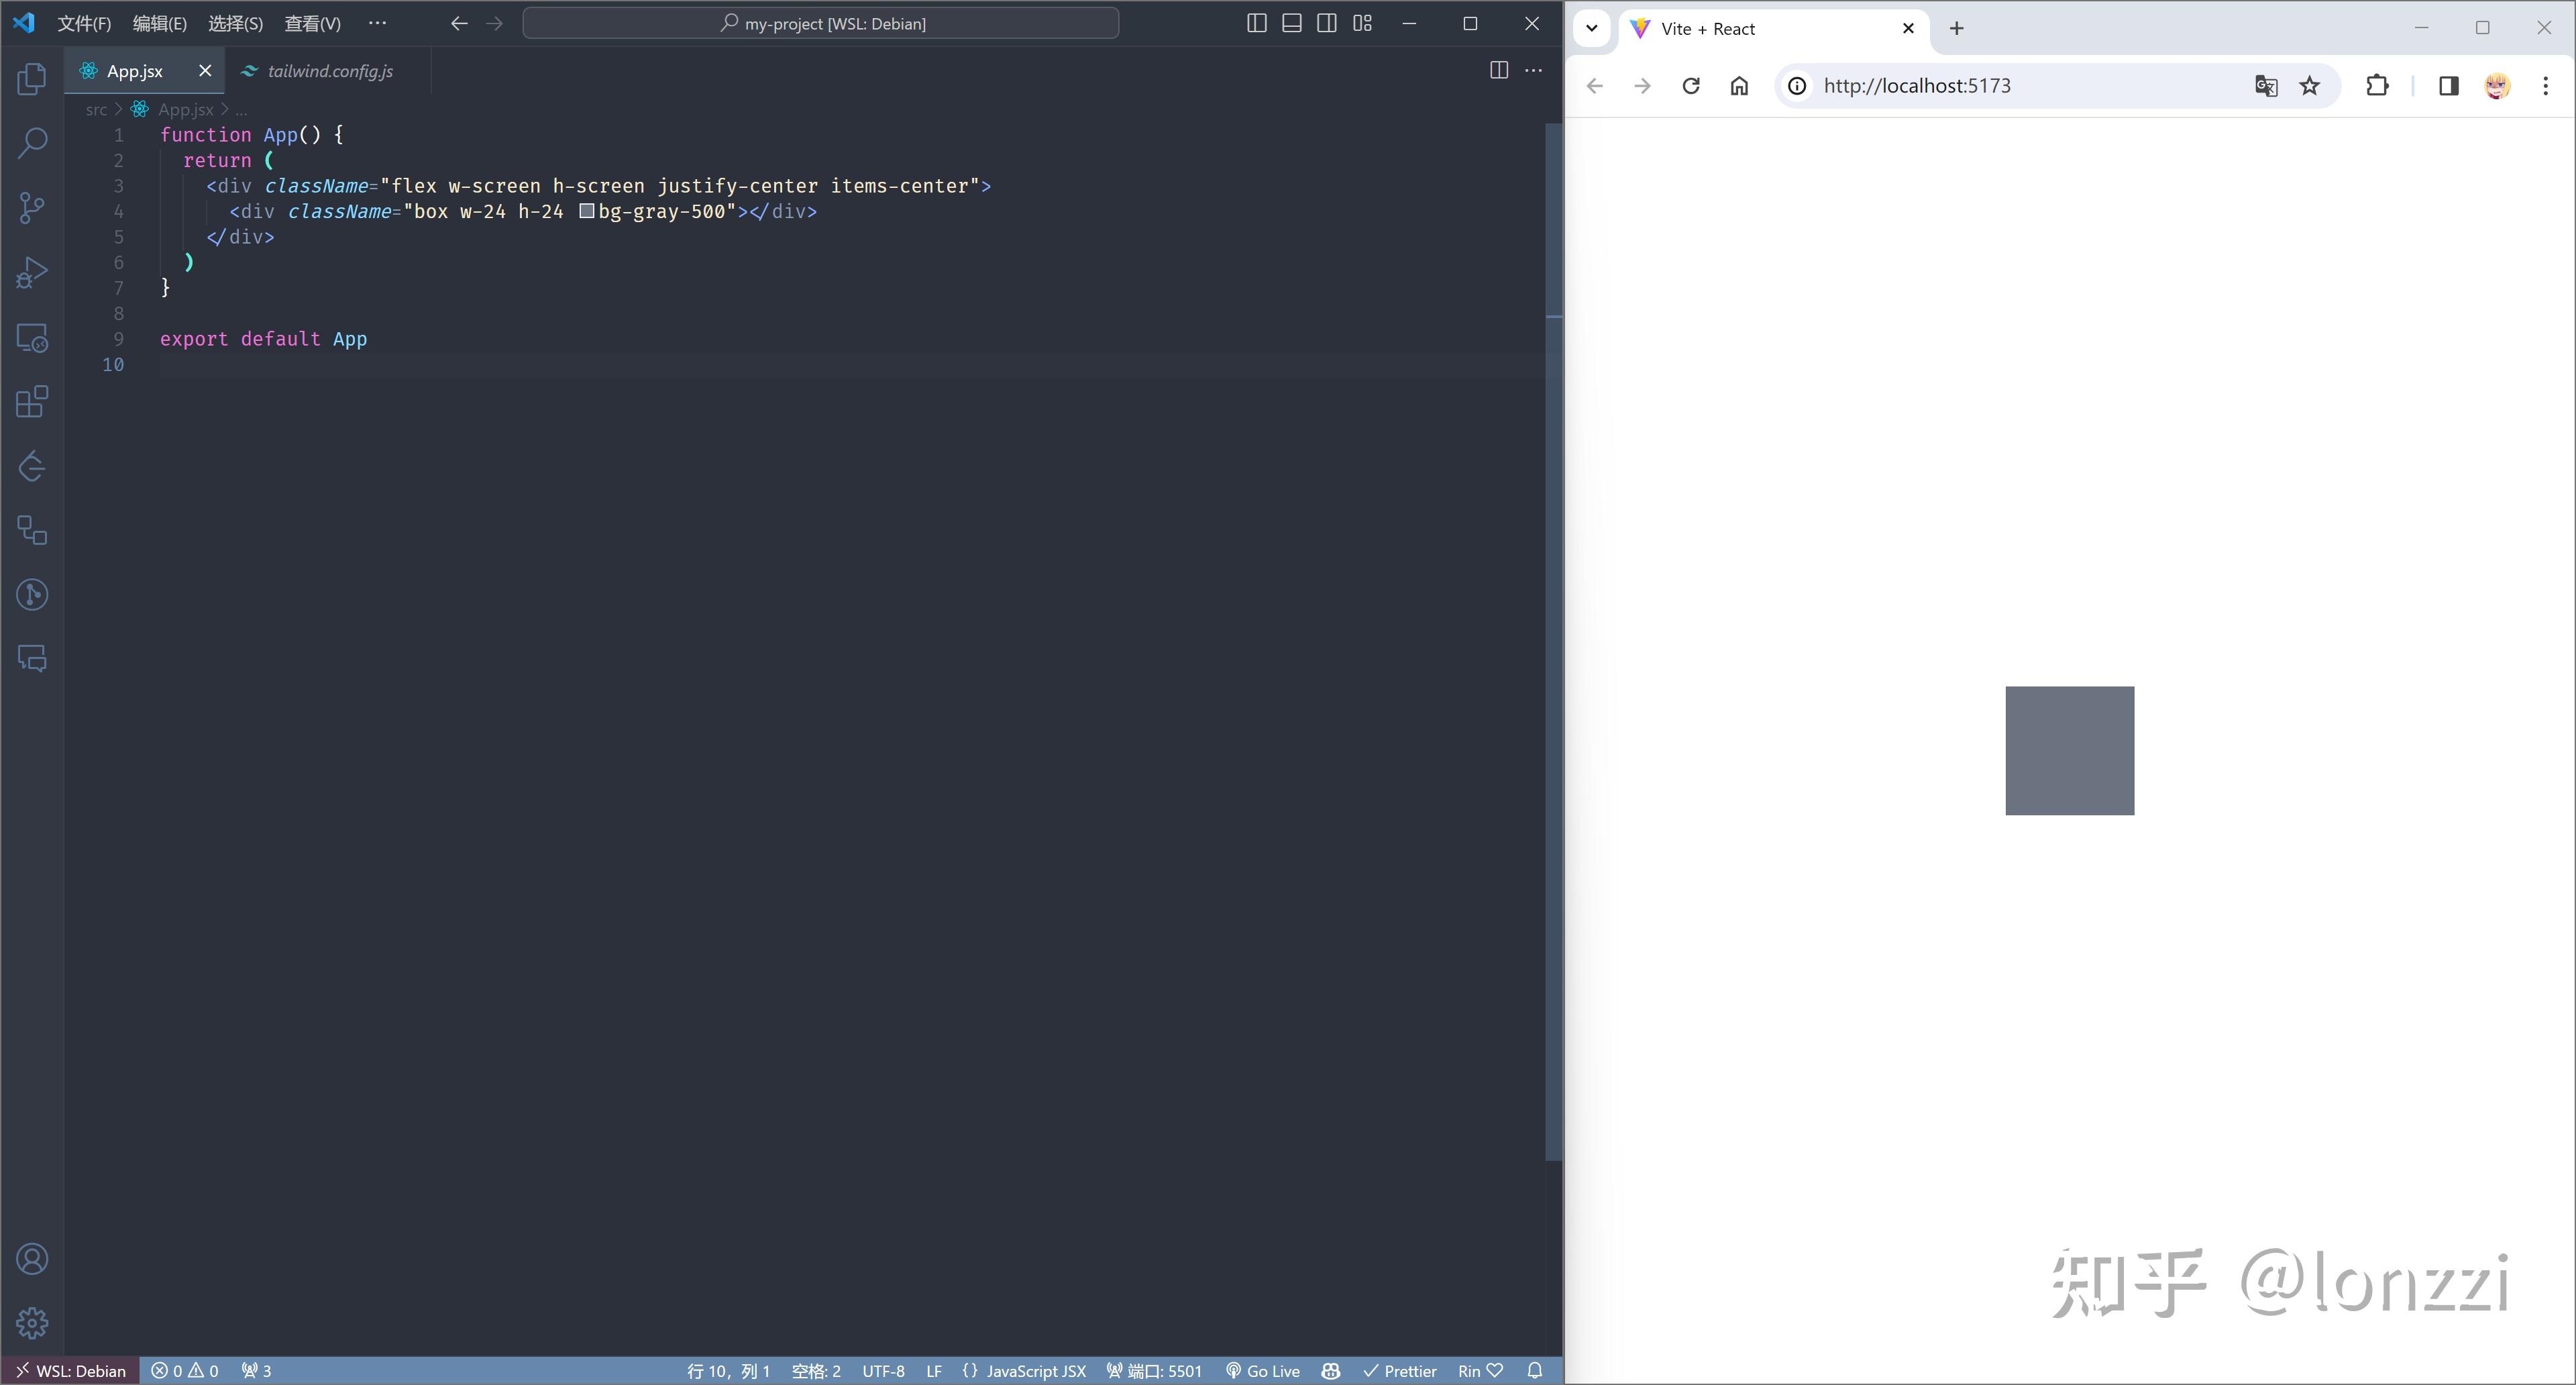Open the Source Control view
This screenshot has width=2576, height=1385.
pyautogui.click(x=32, y=208)
